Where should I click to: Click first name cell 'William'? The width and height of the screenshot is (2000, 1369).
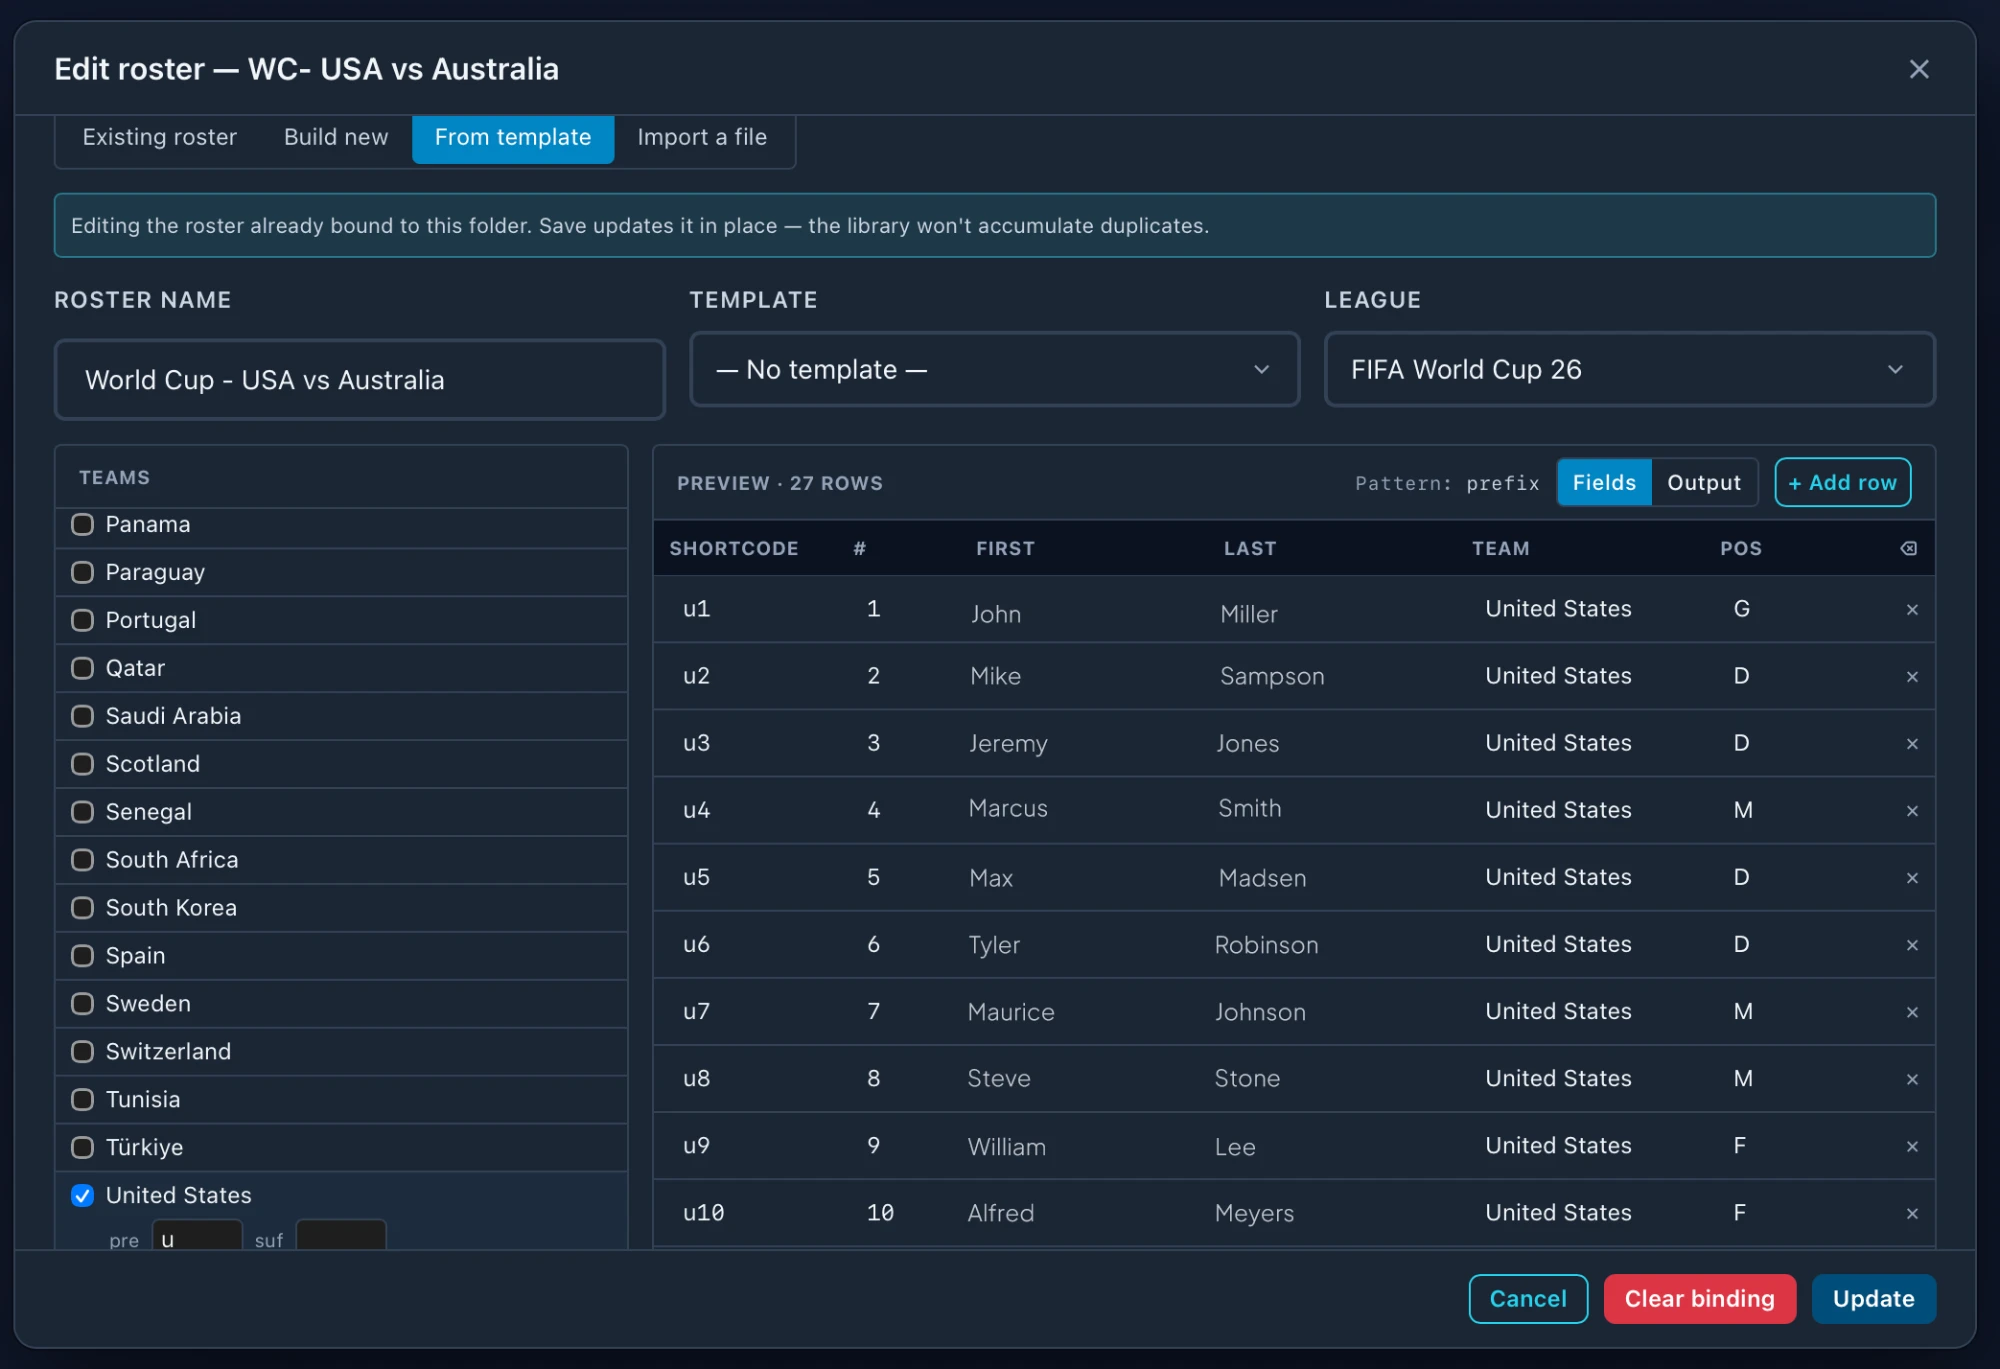click(x=1006, y=1146)
